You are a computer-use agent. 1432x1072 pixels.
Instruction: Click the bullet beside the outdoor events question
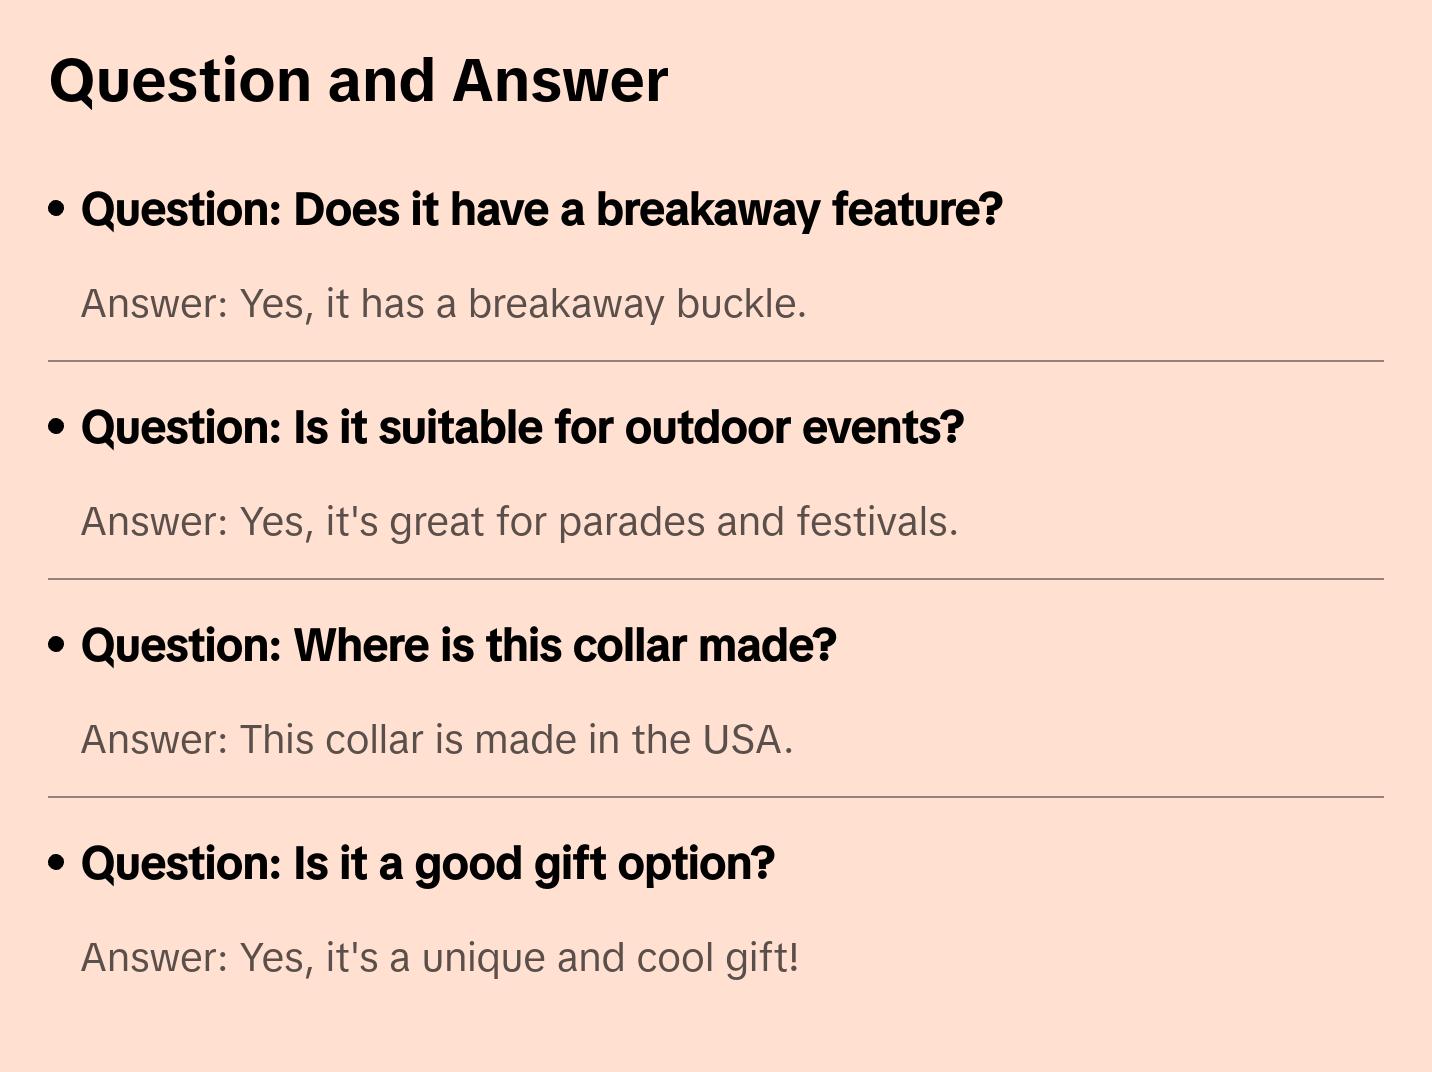pyautogui.click(x=57, y=427)
